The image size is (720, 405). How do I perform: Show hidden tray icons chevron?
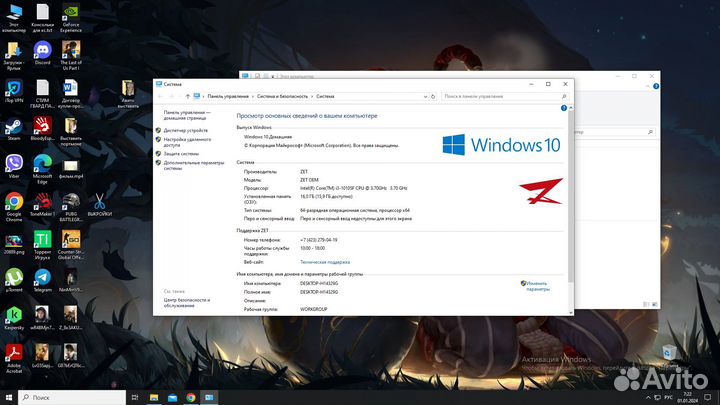(x=648, y=397)
